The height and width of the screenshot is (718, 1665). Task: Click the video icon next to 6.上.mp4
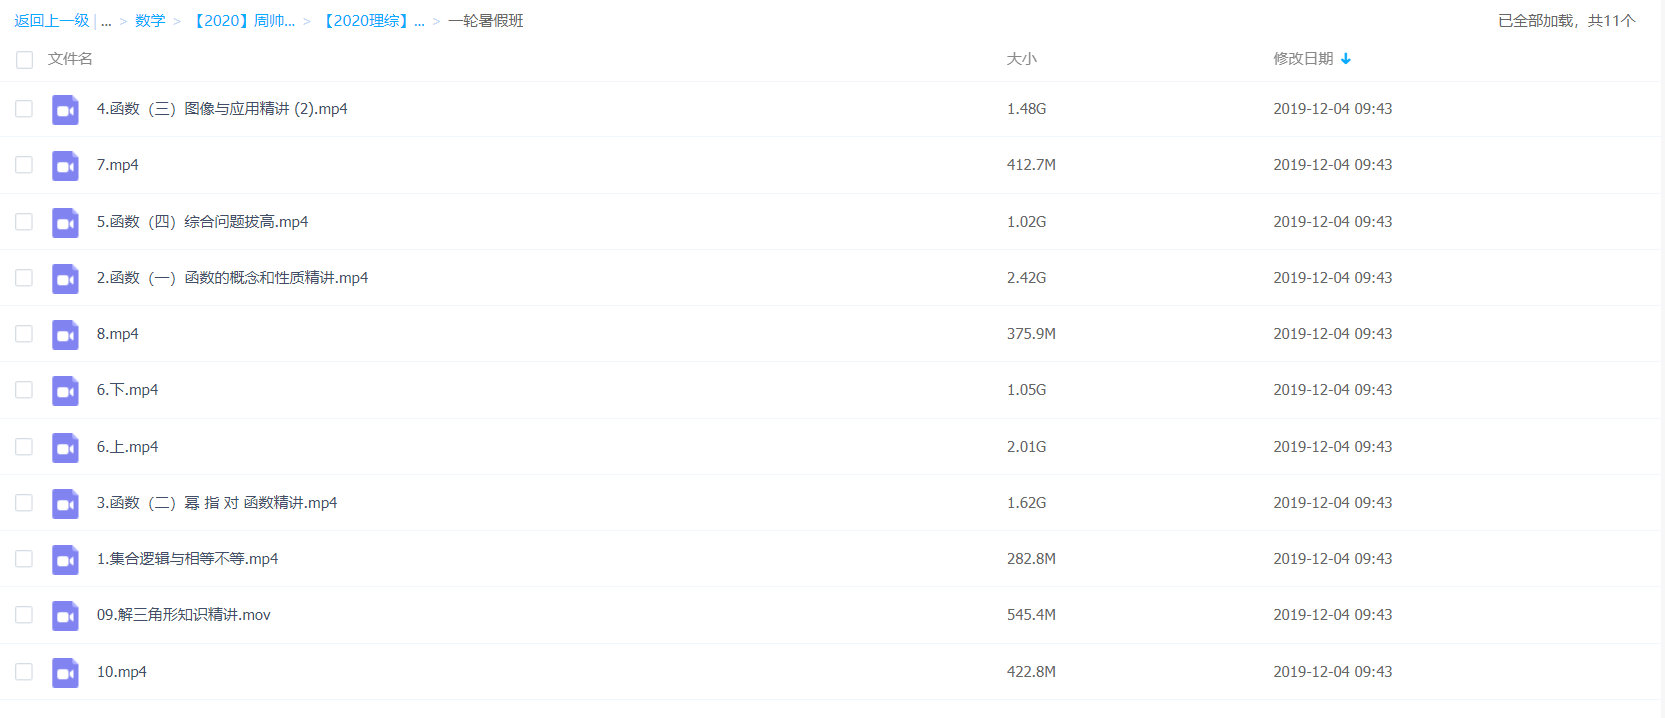tap(65, 448)
